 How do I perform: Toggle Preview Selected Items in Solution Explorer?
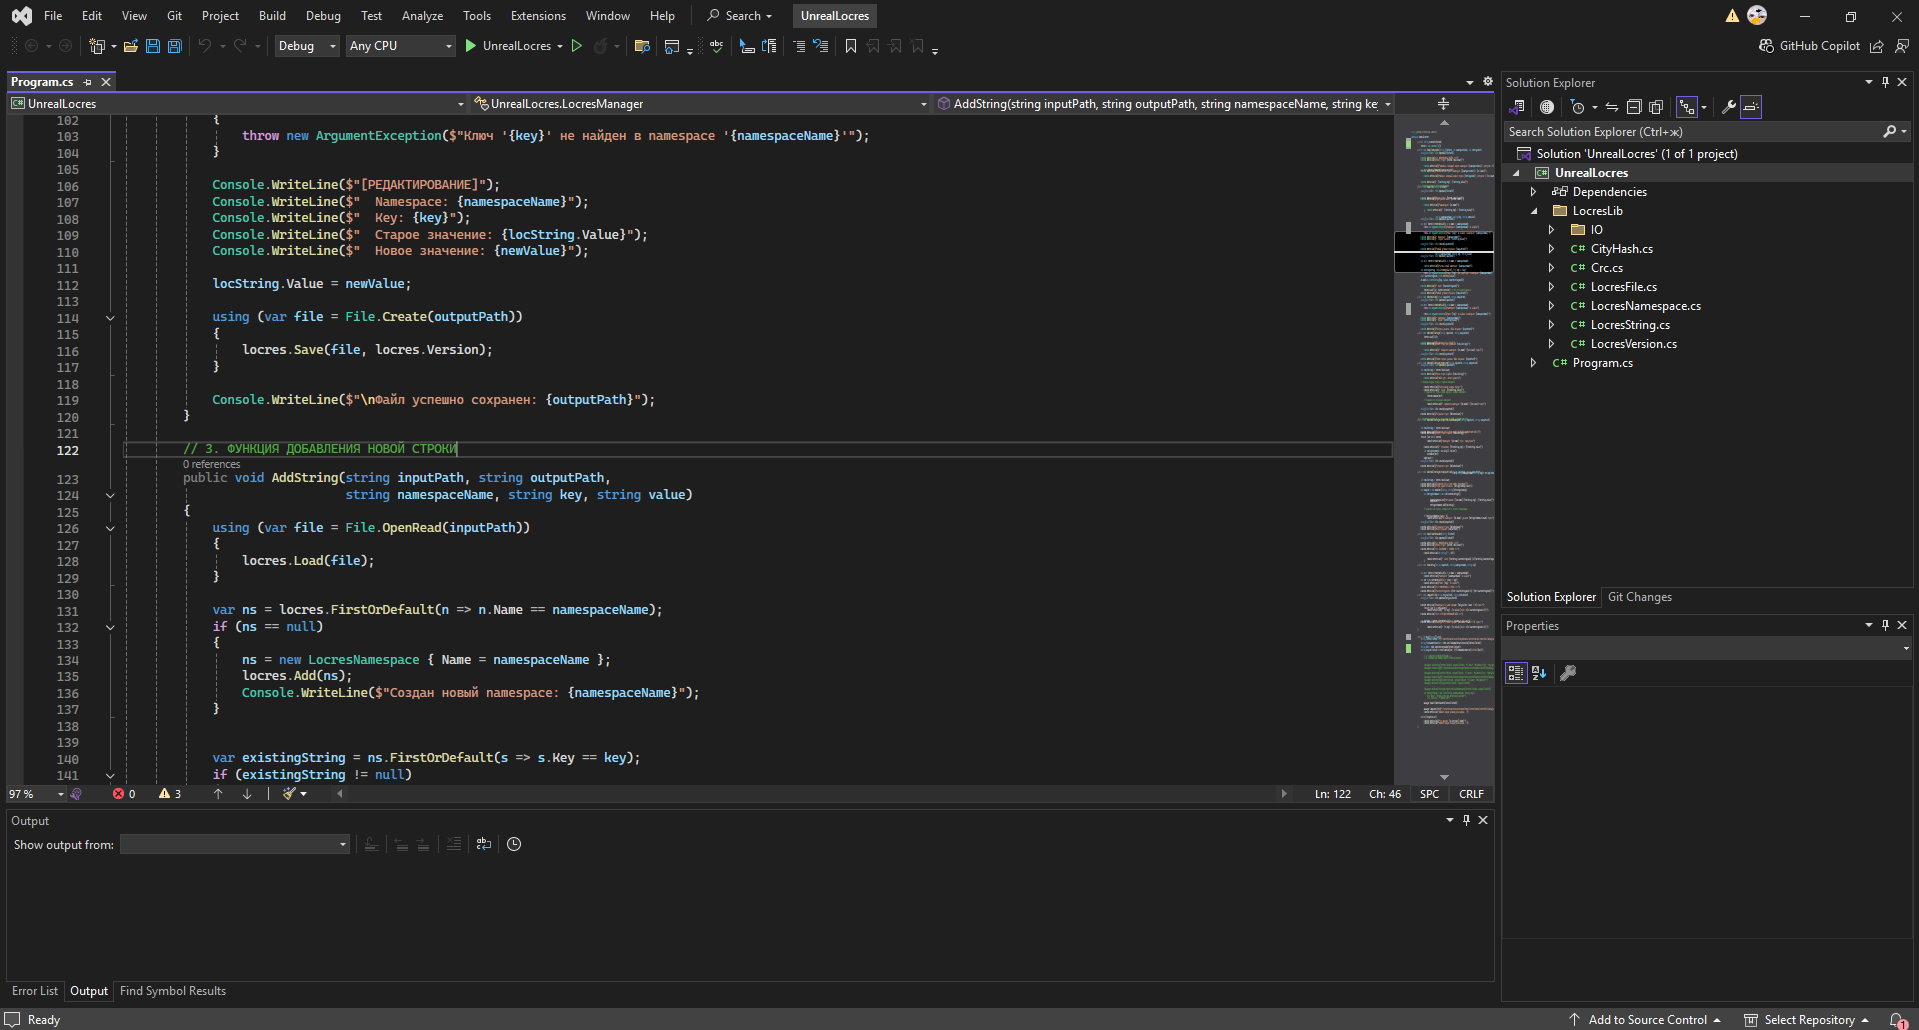tap(1751, 107)
